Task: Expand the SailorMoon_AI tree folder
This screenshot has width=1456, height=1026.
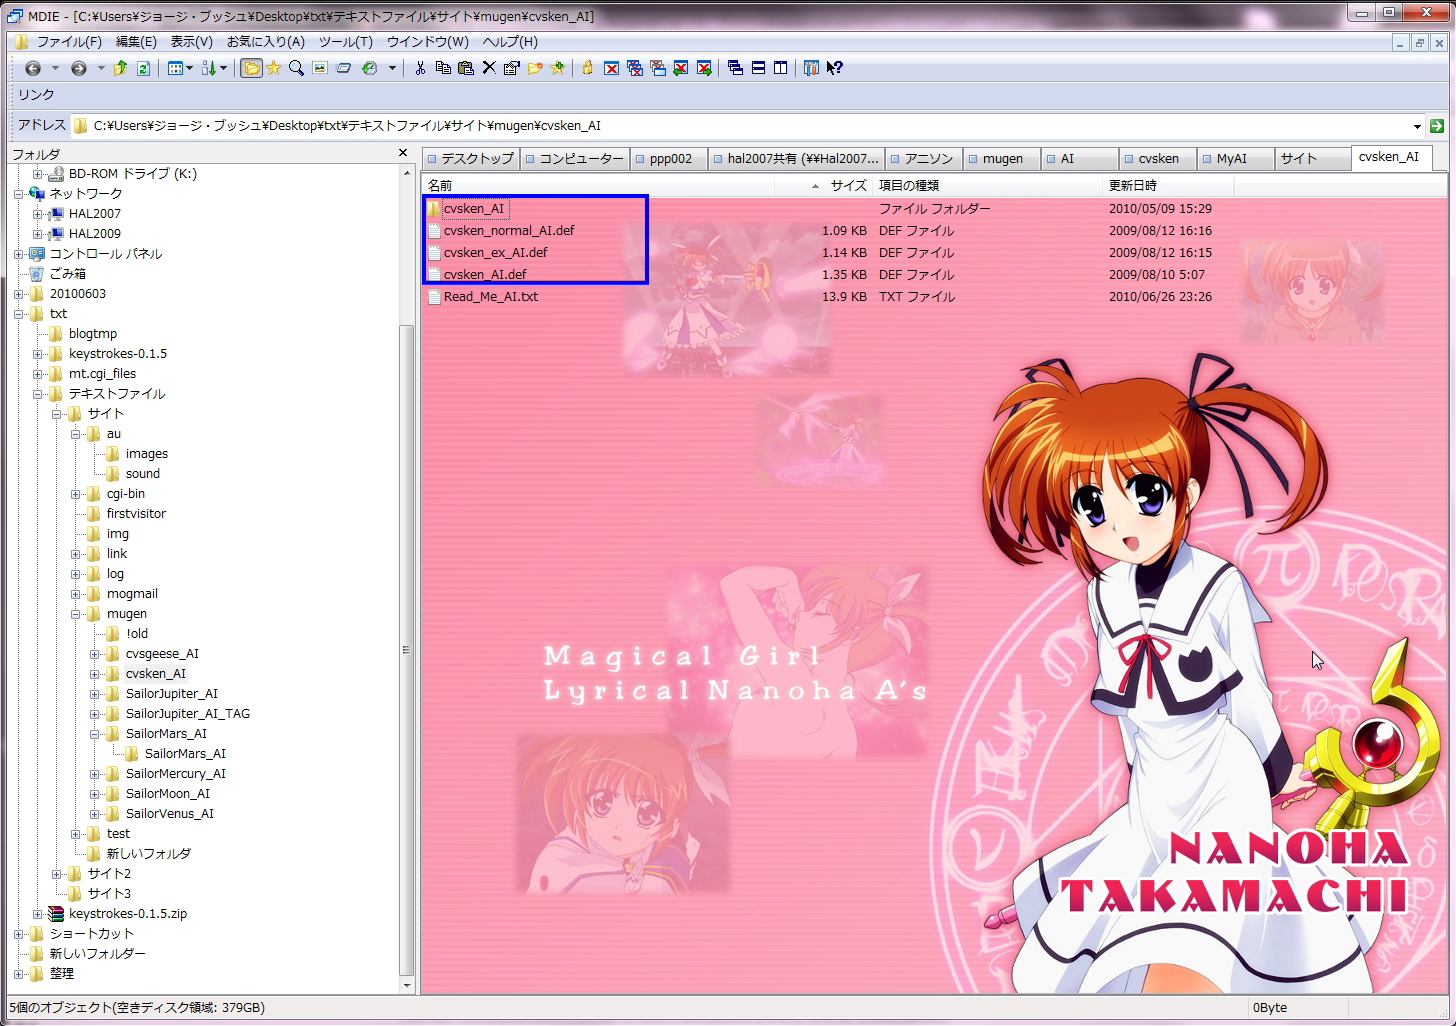Action: coord(95,794)
